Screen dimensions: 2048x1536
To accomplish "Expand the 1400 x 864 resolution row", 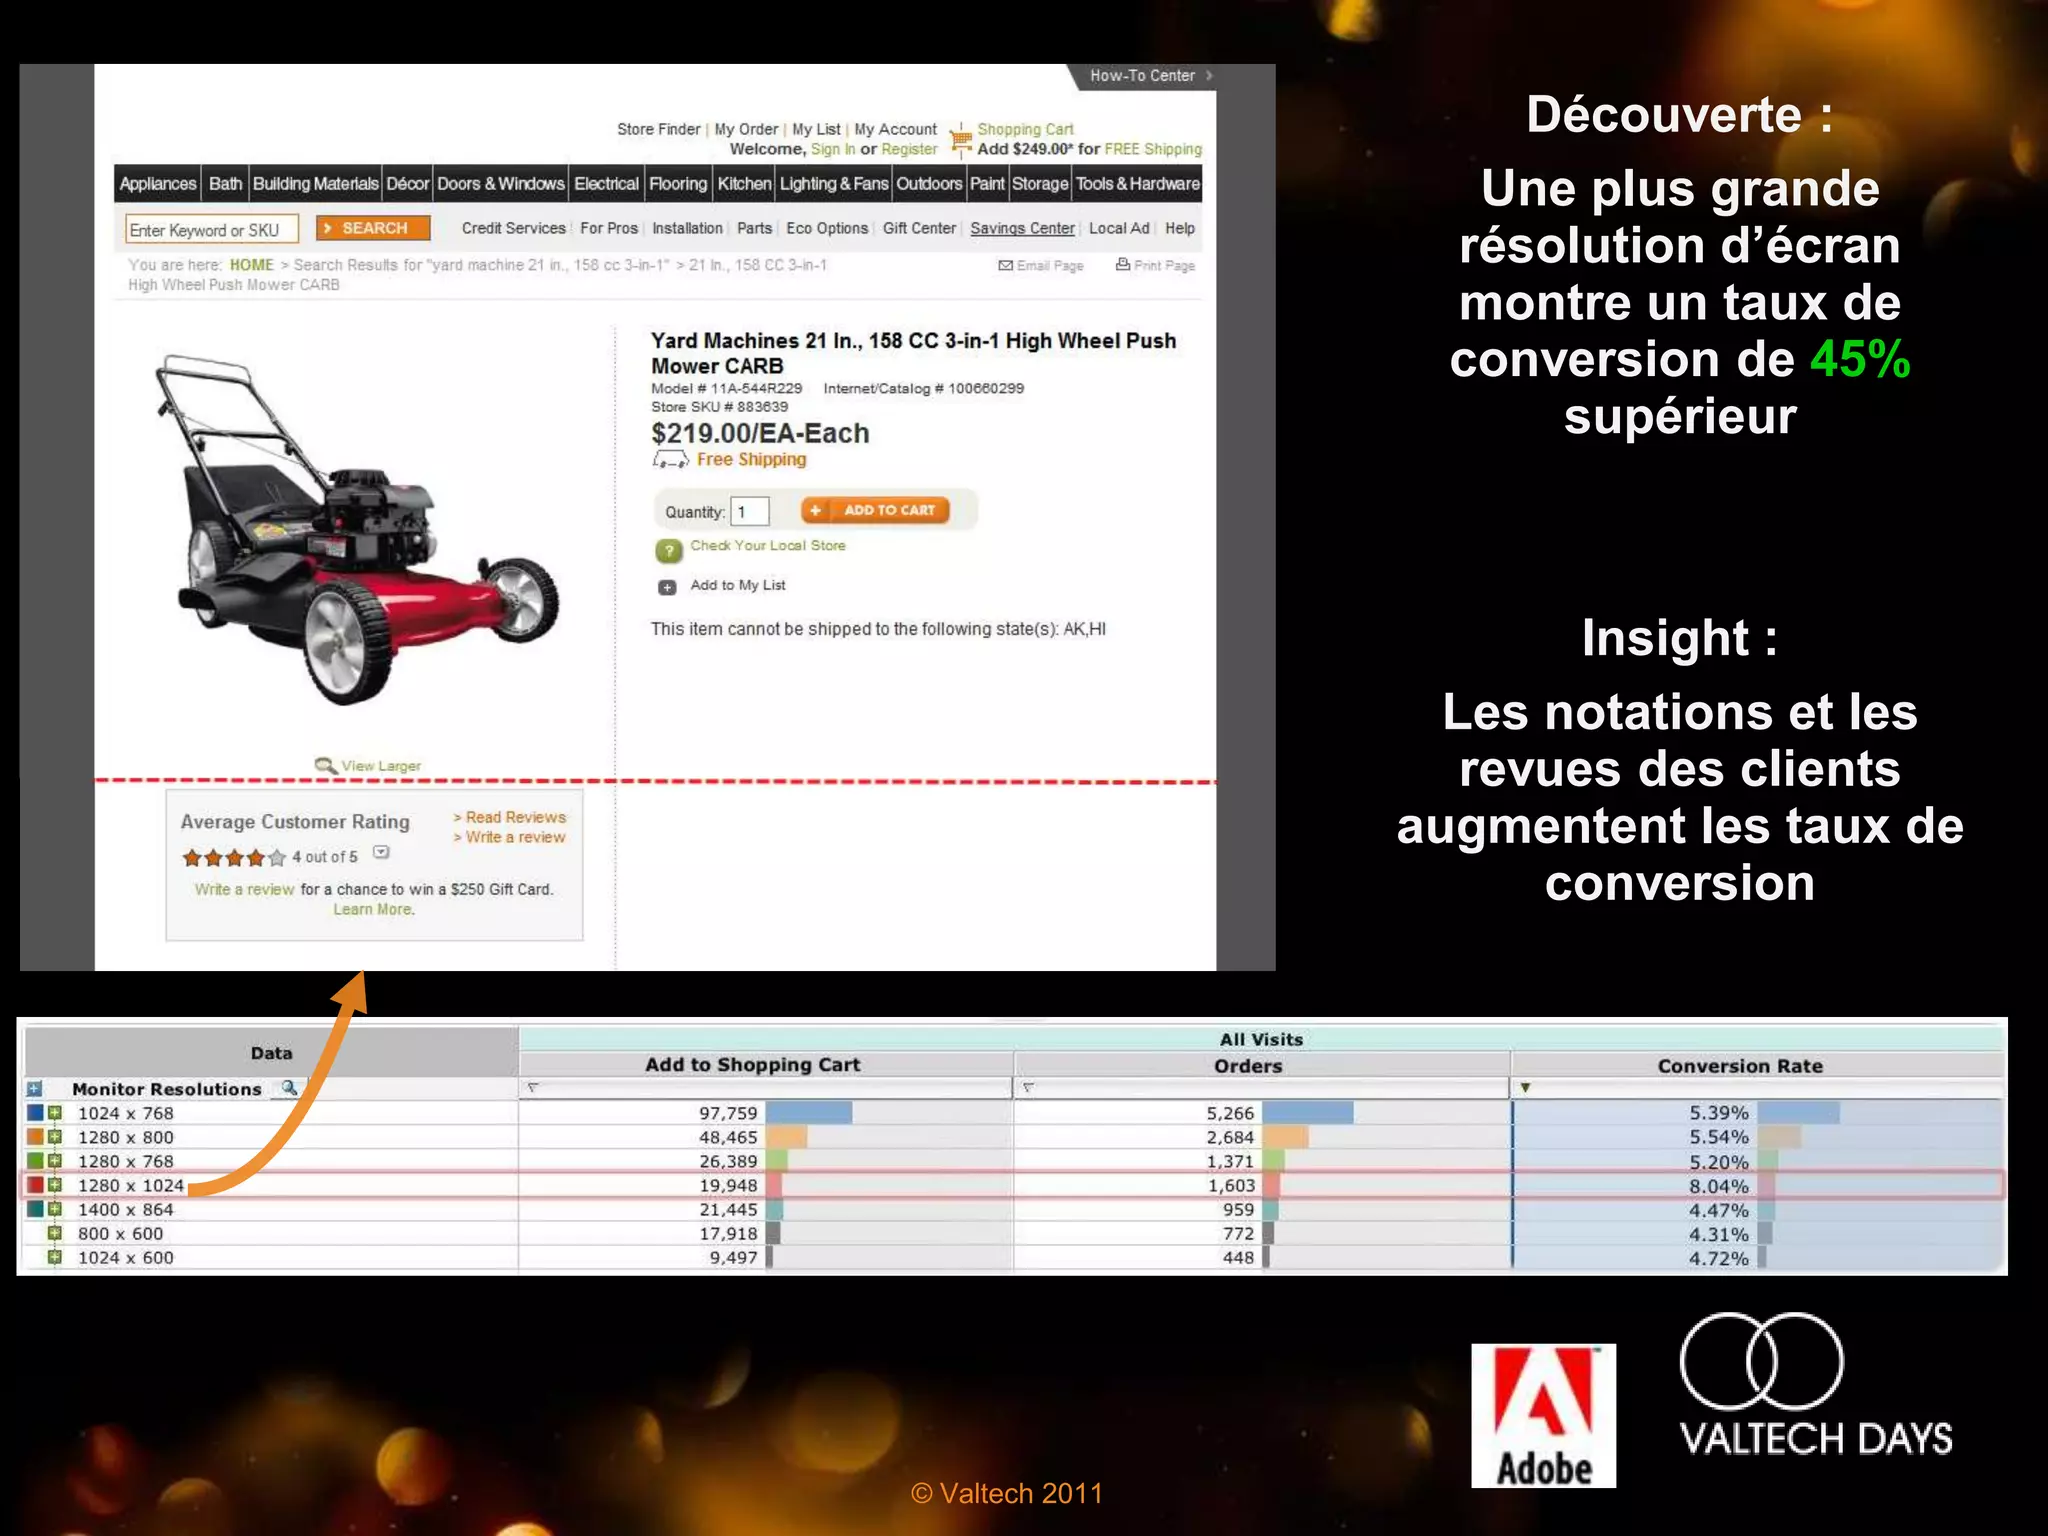I will tap(55, 1208).
